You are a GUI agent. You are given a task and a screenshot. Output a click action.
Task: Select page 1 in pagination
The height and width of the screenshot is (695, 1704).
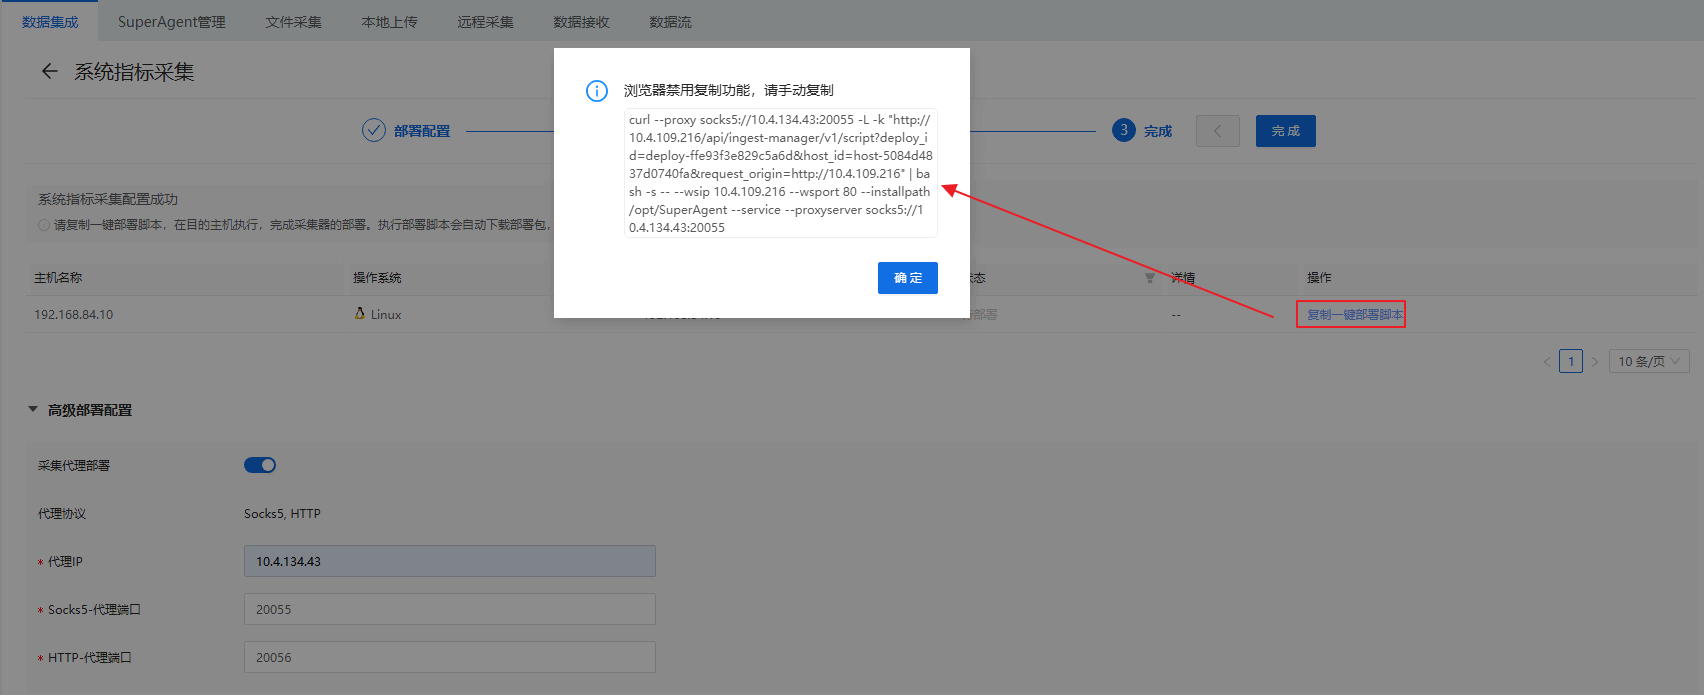point(1571,361)
